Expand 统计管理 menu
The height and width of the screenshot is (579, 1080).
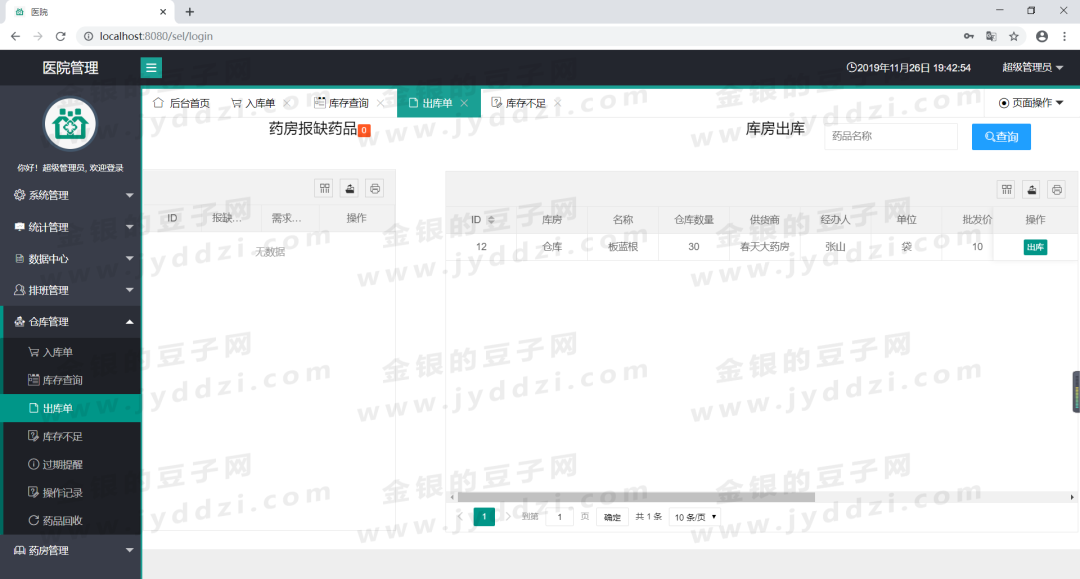coord(70,227)
